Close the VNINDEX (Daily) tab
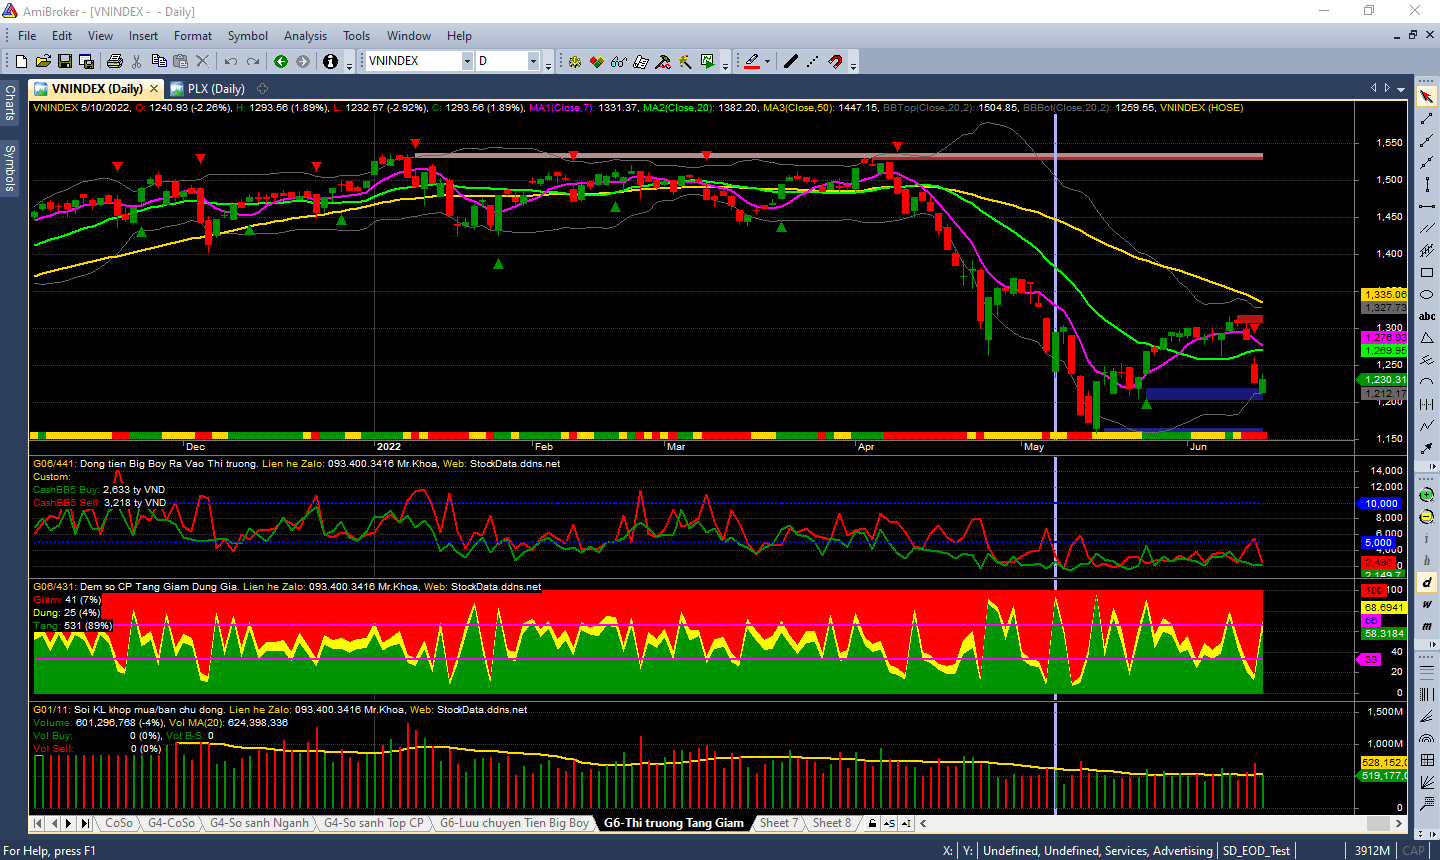Image resolution: width=1440 pixels, height=860 pixels. coord(154,89)
